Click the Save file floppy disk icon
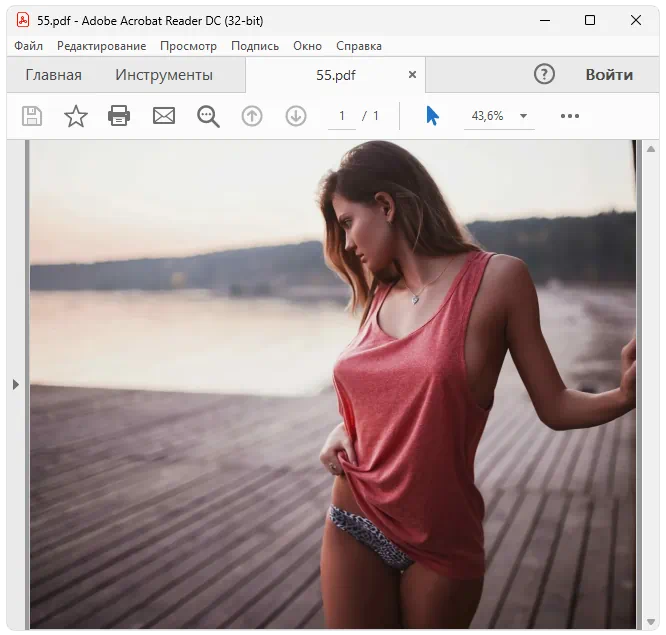This screenshot has height=635, width=666. pos(32,116)
